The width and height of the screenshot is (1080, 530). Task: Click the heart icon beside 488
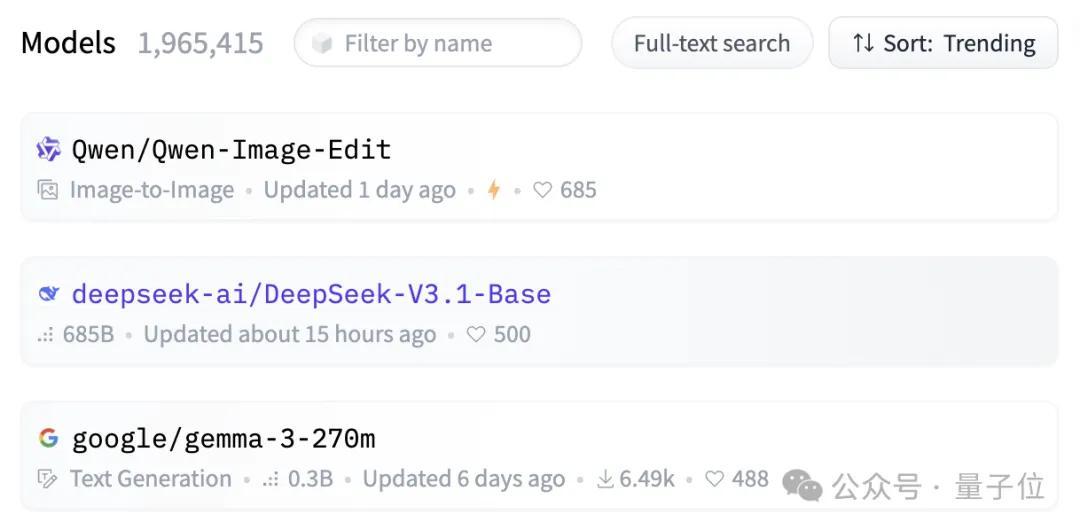coord(715,478)
